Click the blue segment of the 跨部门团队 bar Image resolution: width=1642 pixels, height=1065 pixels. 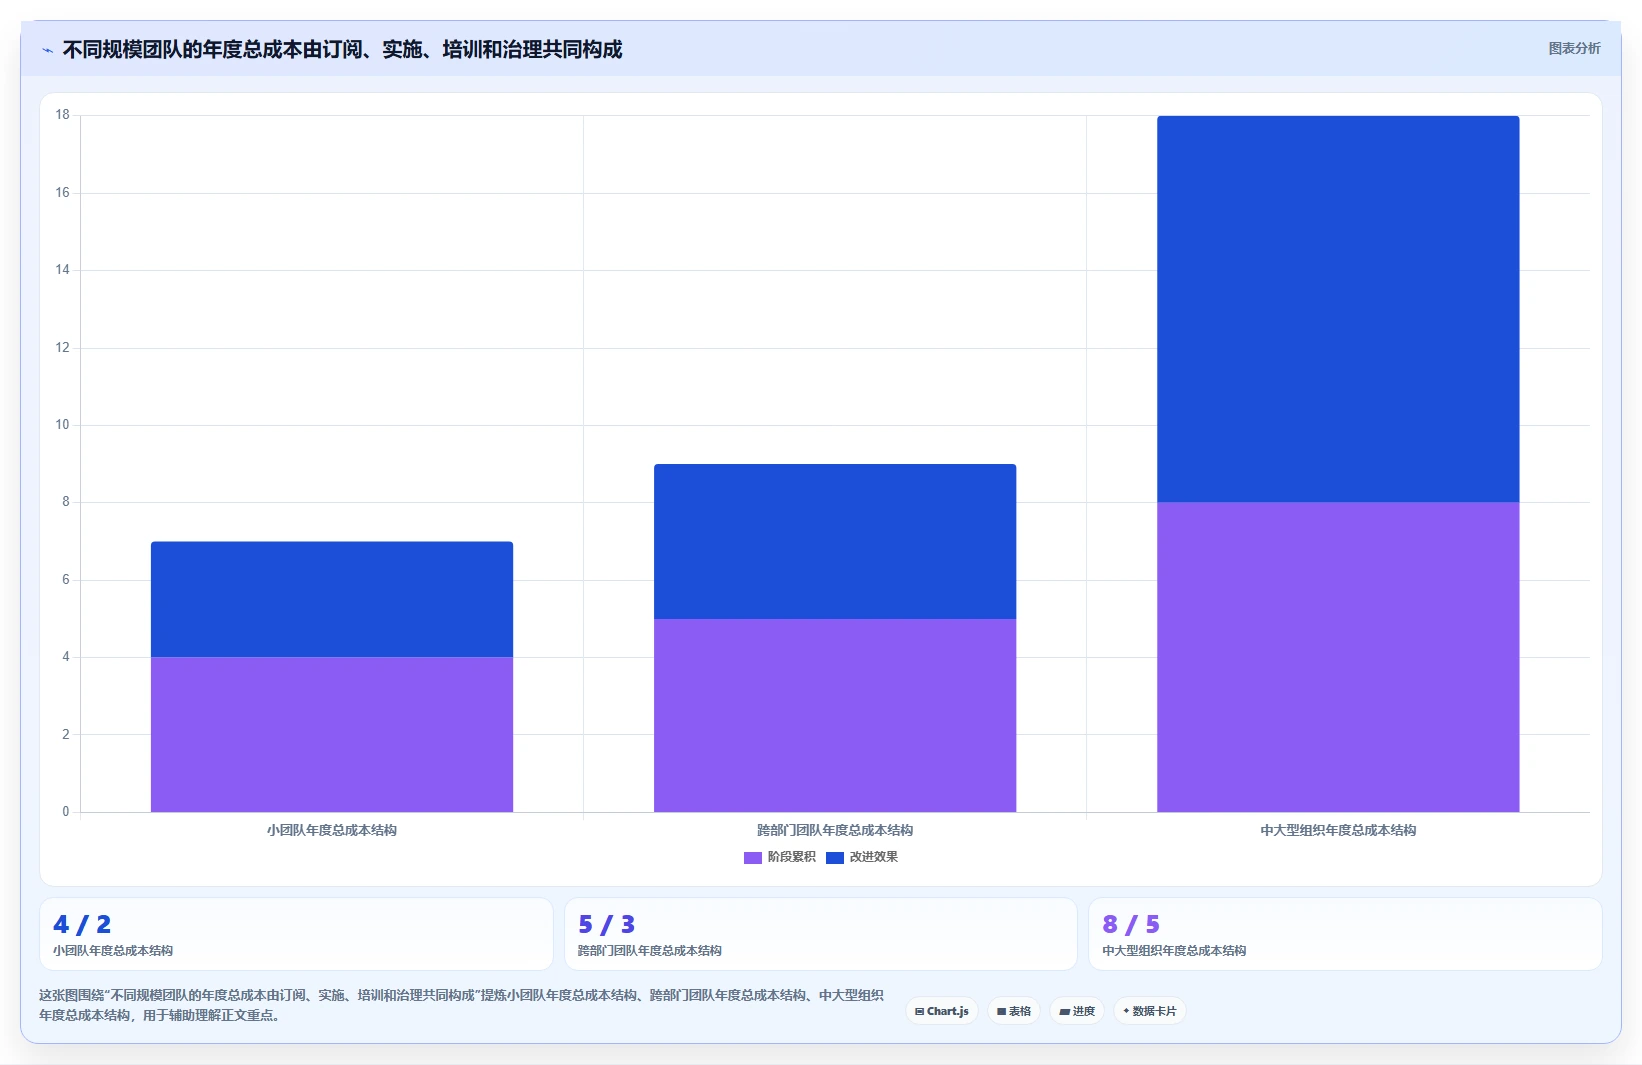(835, 541)
